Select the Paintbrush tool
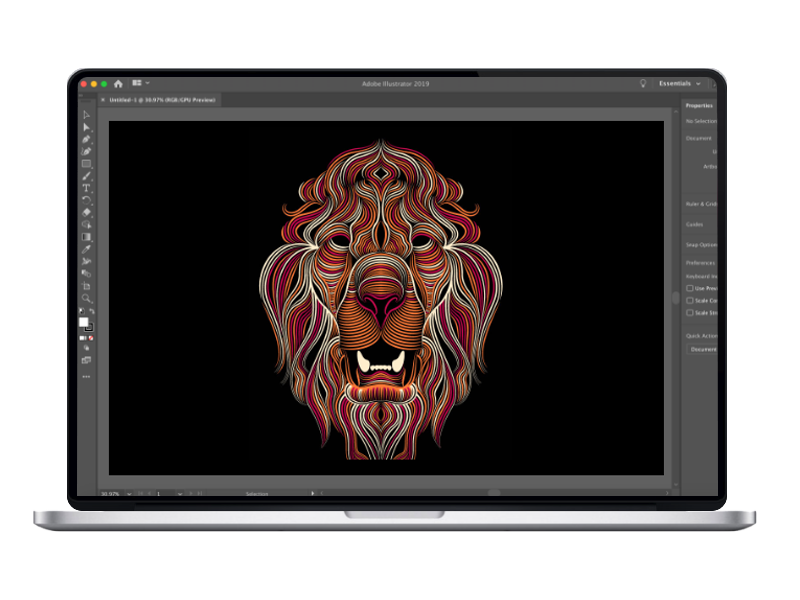This screenshot has height=600, width=800. (86, 176)
